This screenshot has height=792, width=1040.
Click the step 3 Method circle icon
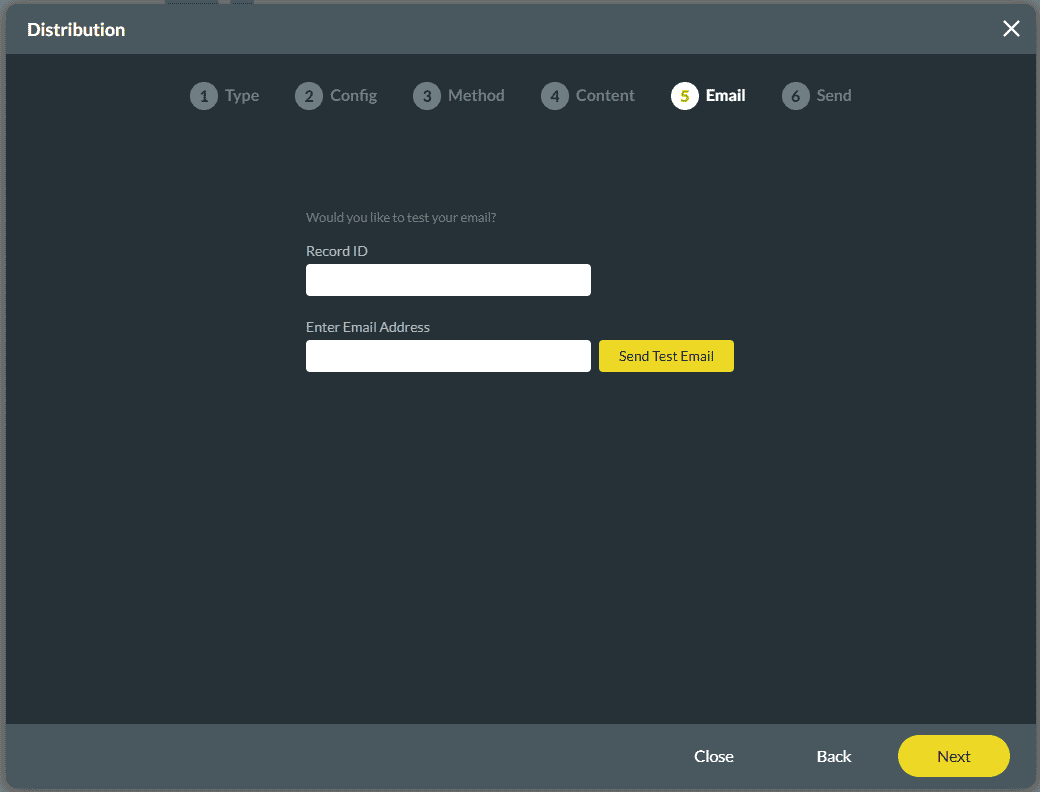click(427, 95)
